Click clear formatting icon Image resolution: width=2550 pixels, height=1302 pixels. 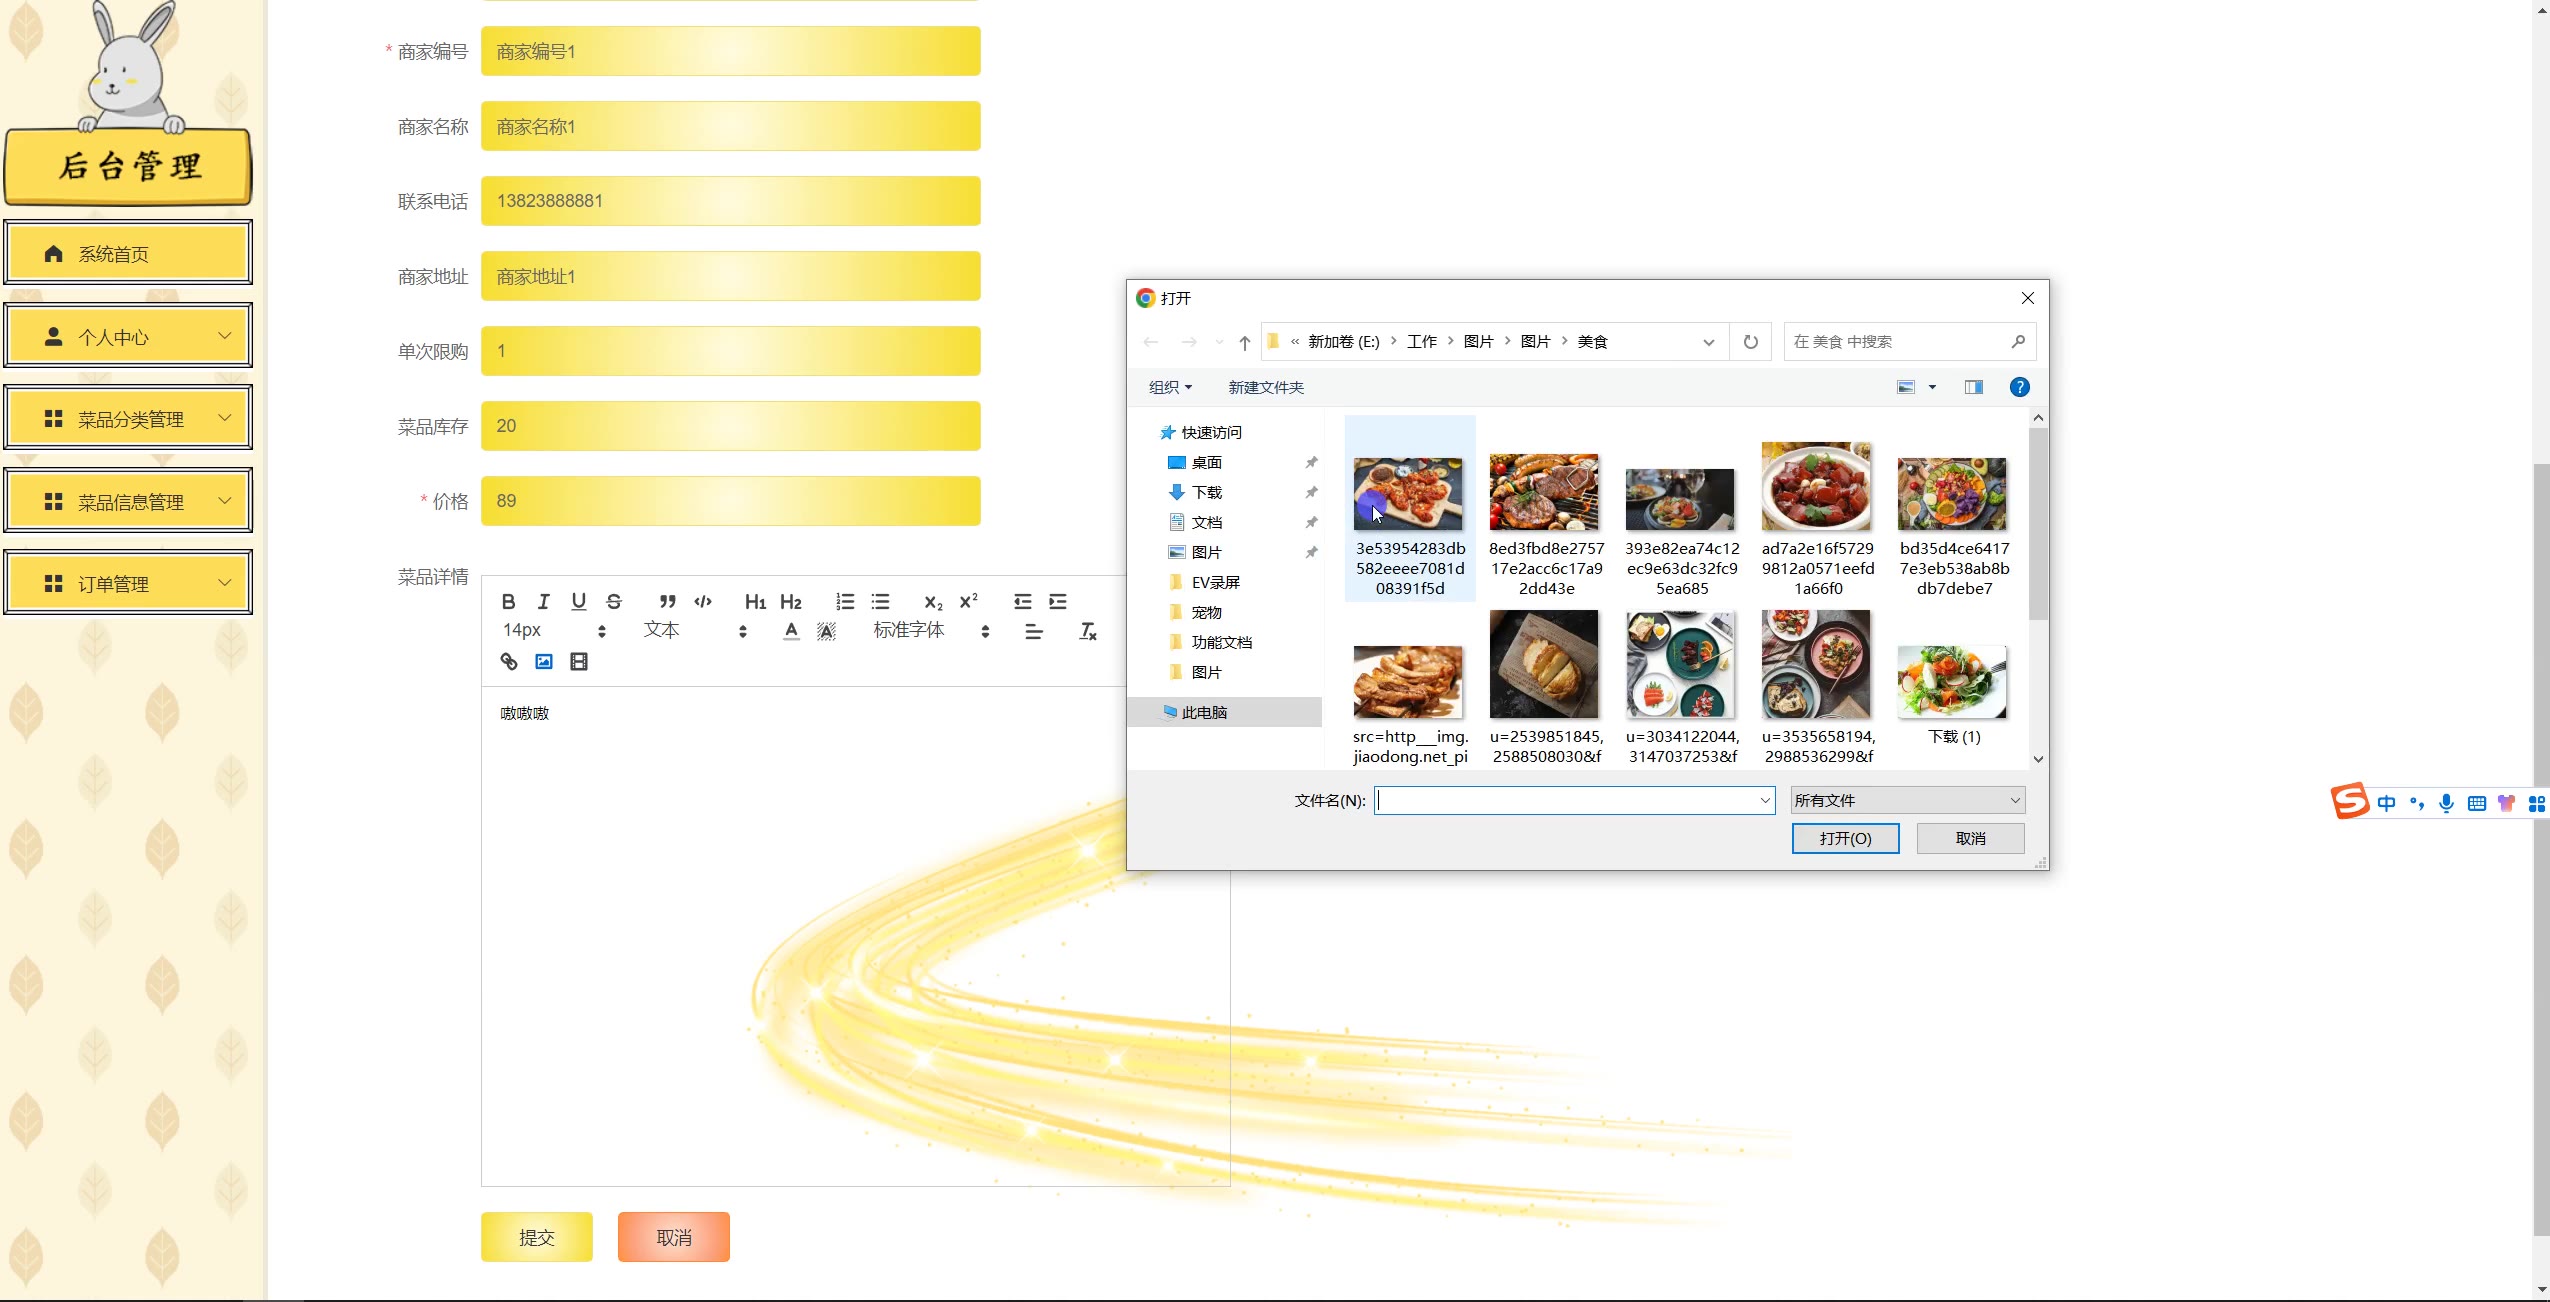click(x=1088, y=631)
